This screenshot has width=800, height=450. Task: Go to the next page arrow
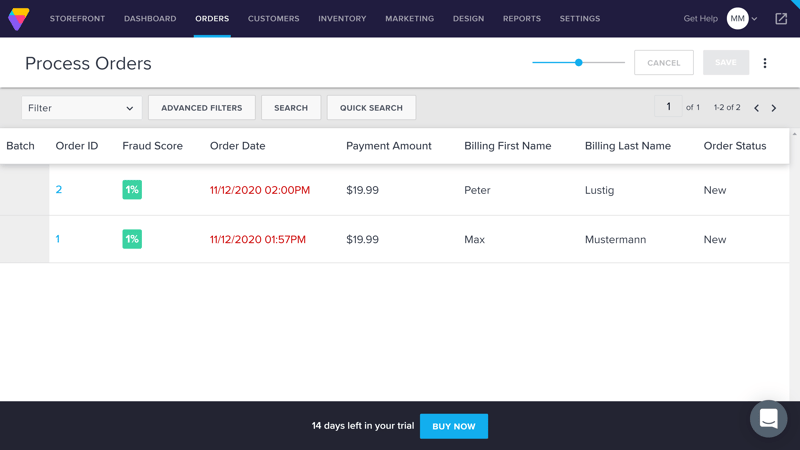pos(774,108)
